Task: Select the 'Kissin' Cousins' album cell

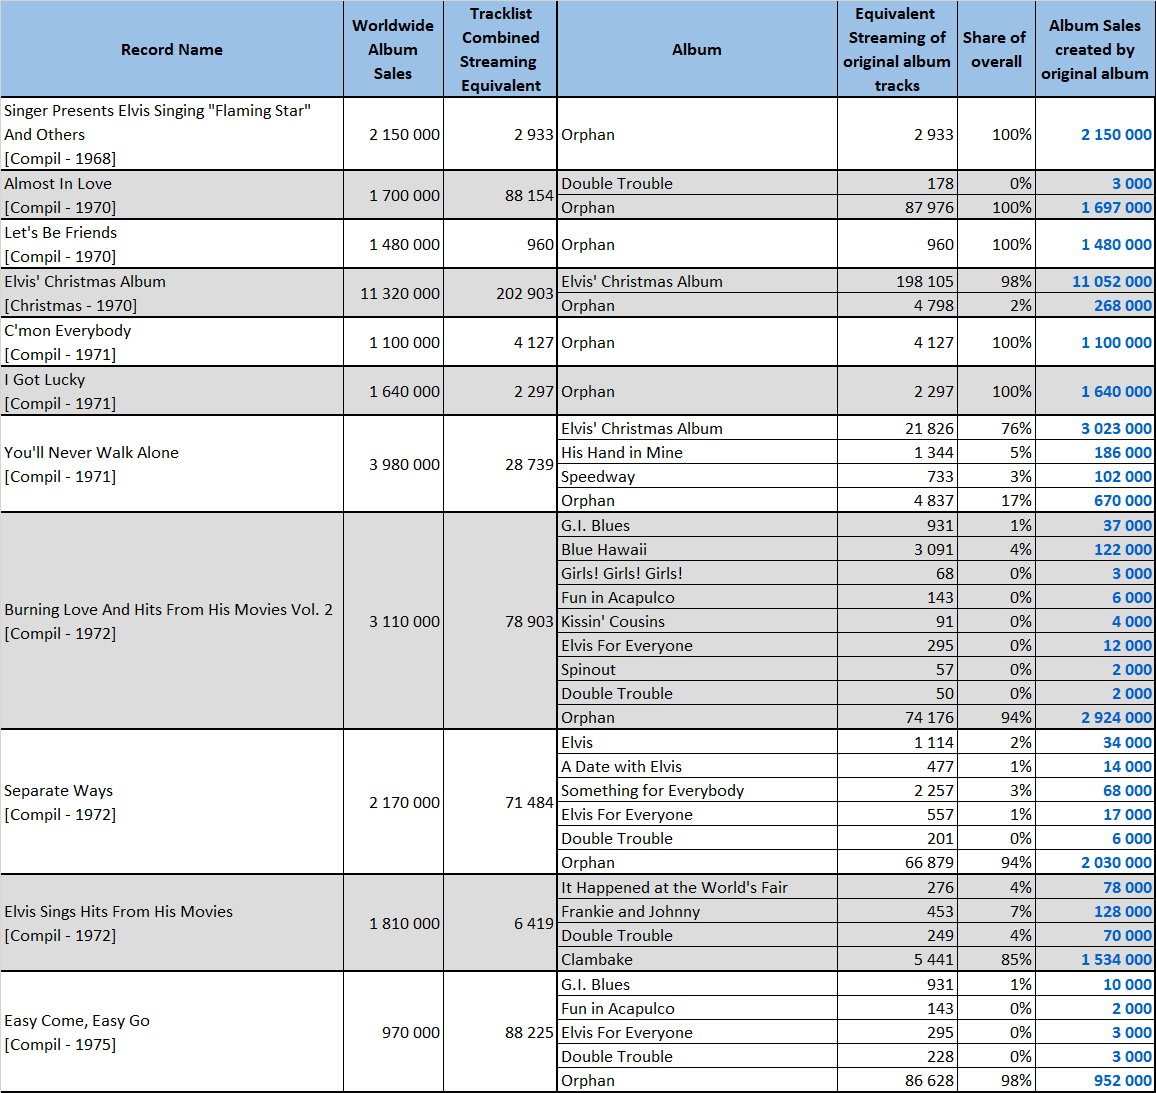Action: pos(697,621)
